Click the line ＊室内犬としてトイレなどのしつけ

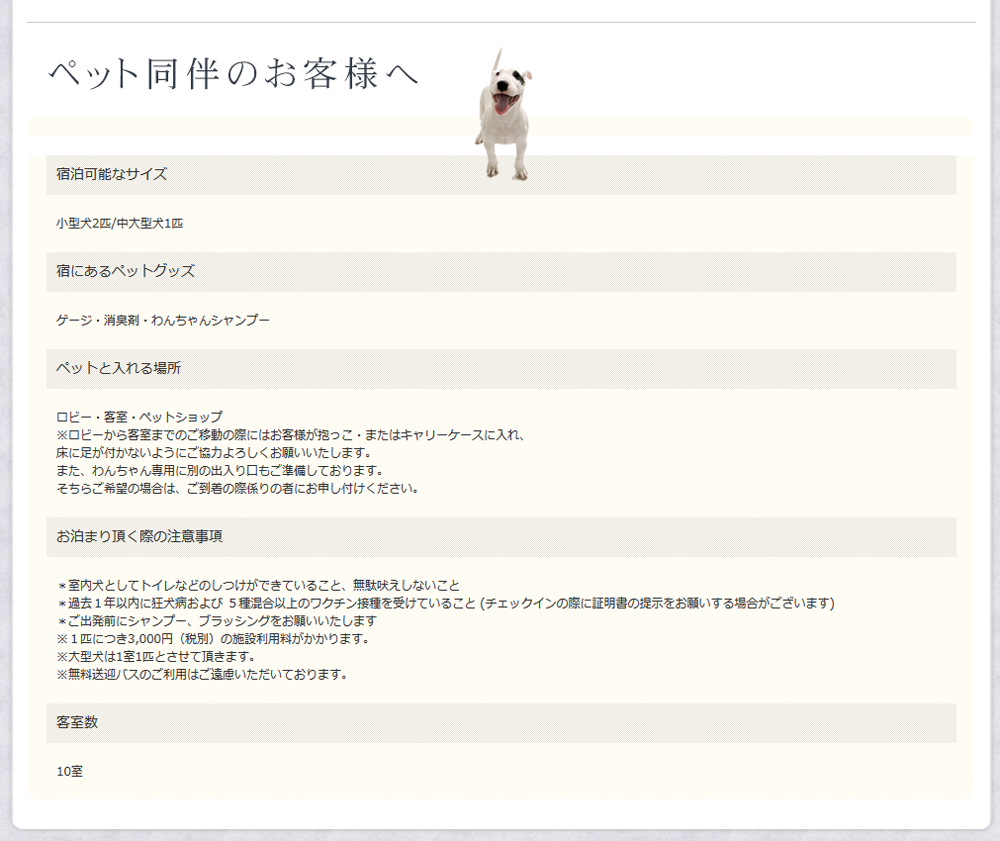tap(258, 585)
